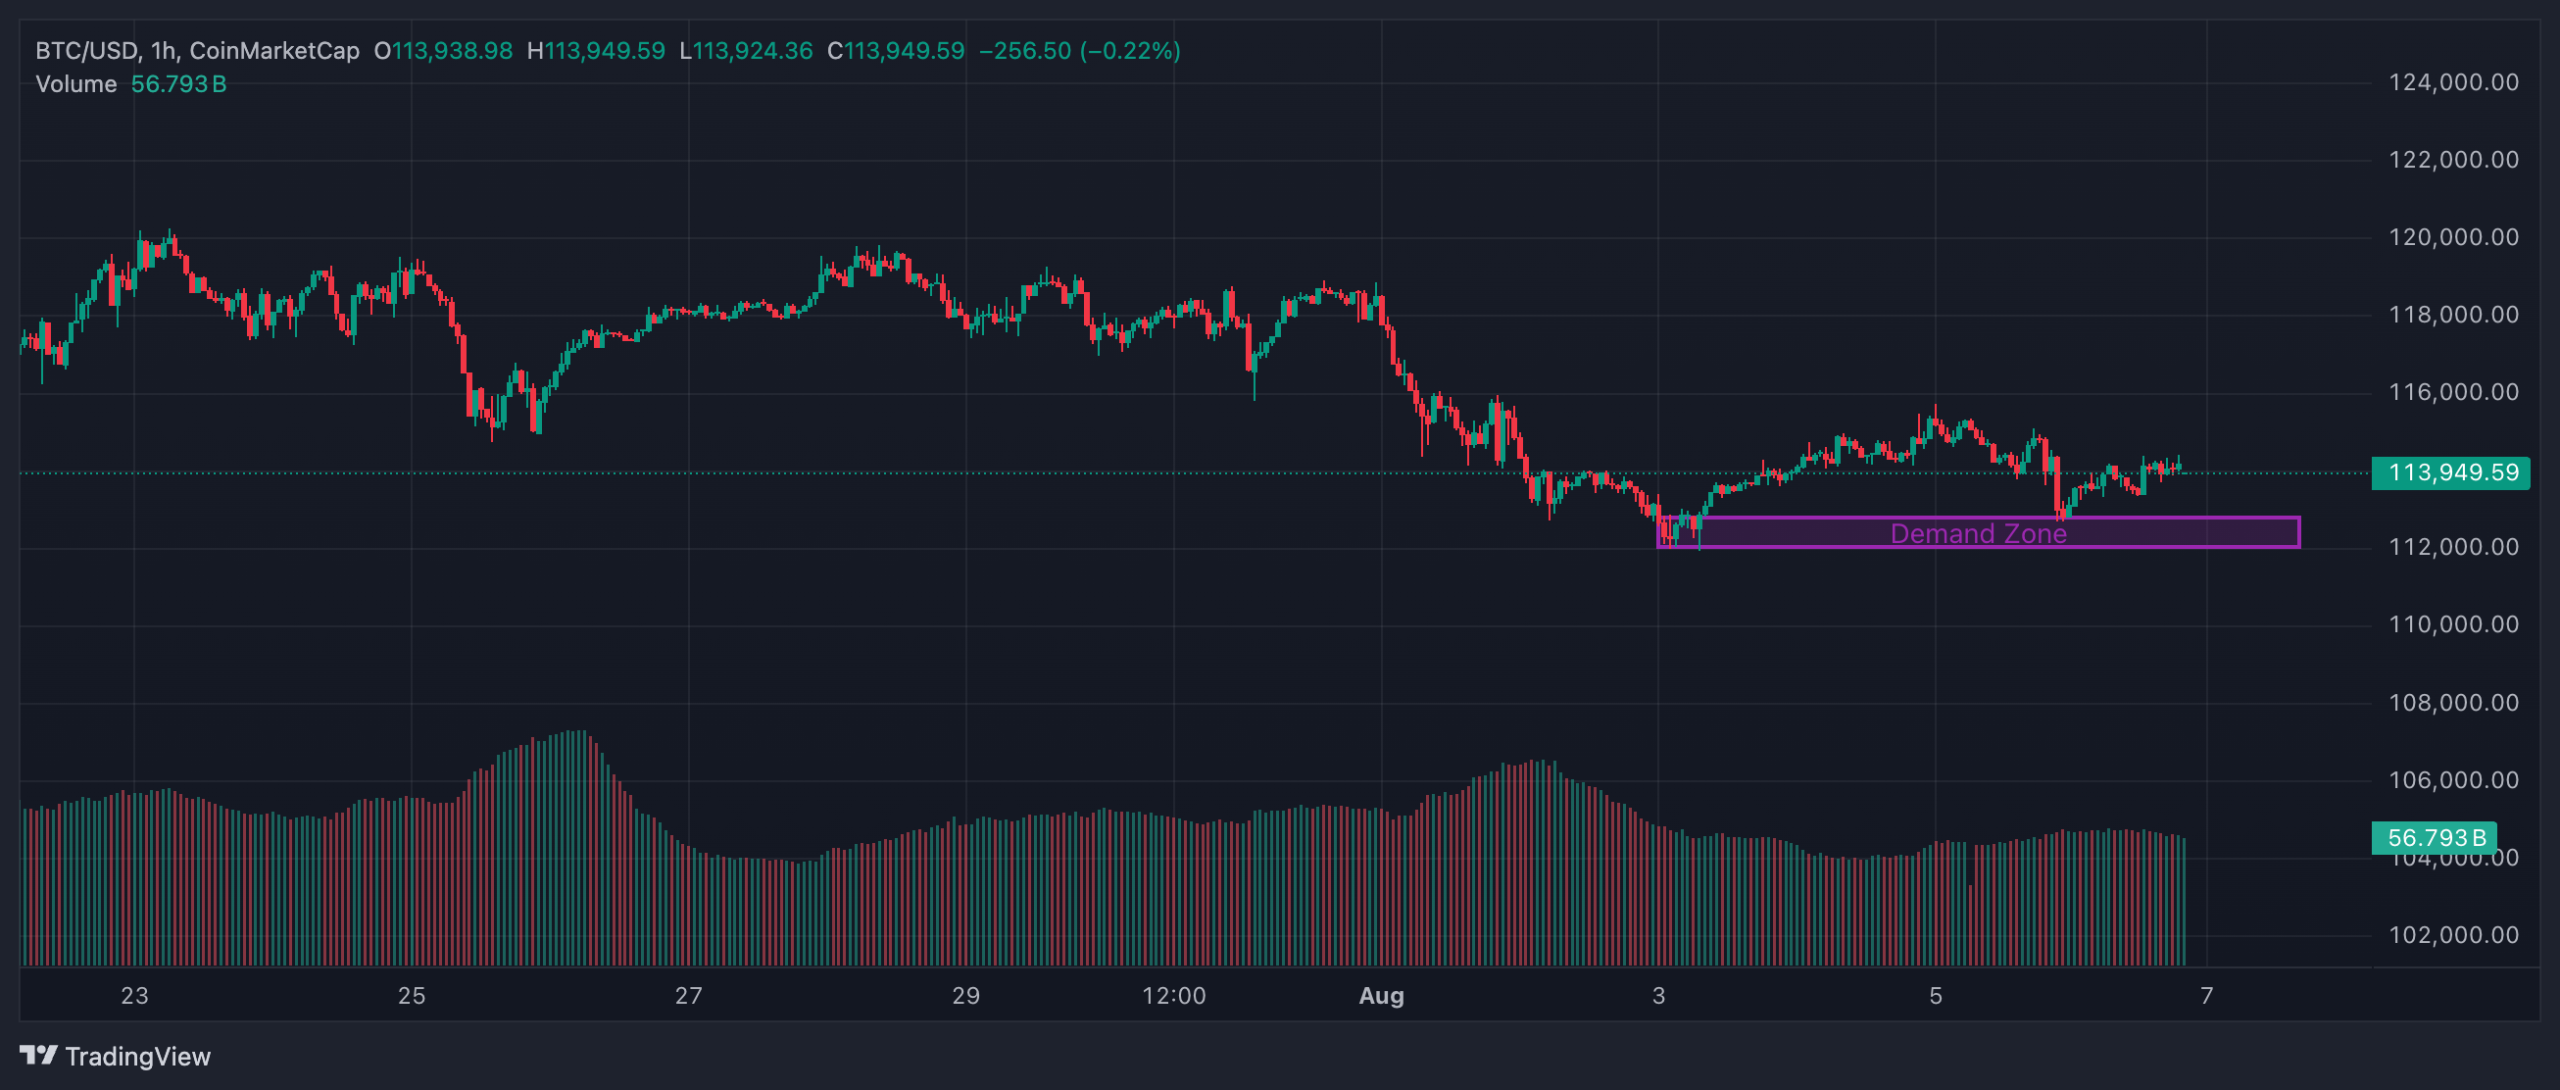Click the green 56.793 B volume axis tag

point(2435,837)
